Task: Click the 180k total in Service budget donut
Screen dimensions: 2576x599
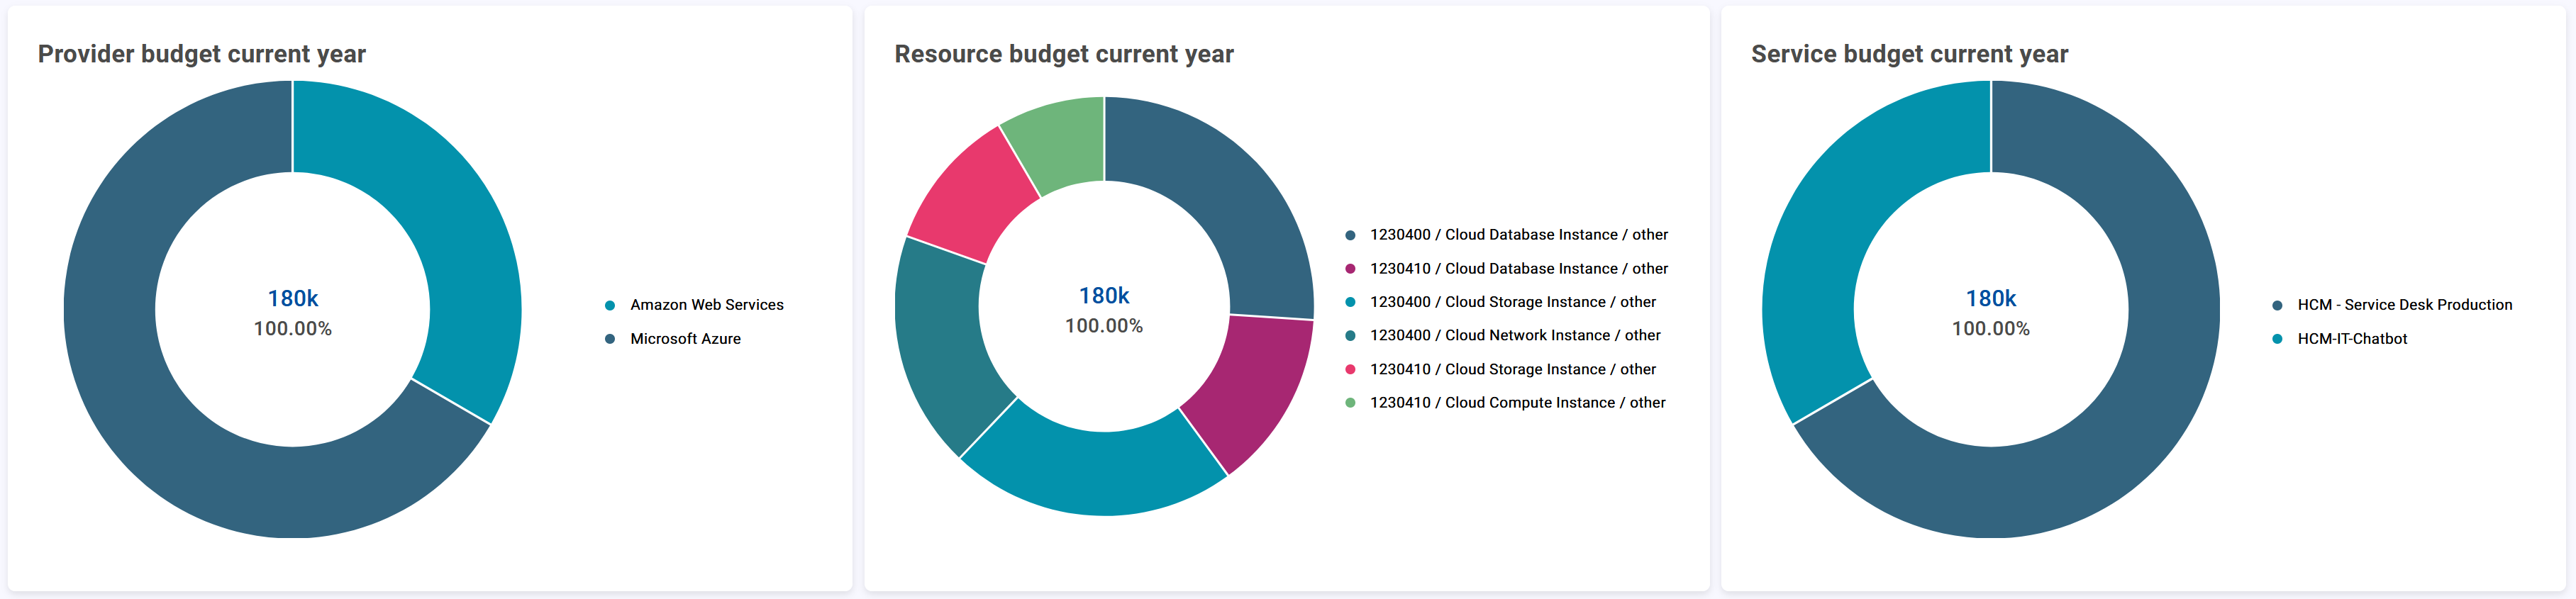Action: click(x=1991, y=298)
